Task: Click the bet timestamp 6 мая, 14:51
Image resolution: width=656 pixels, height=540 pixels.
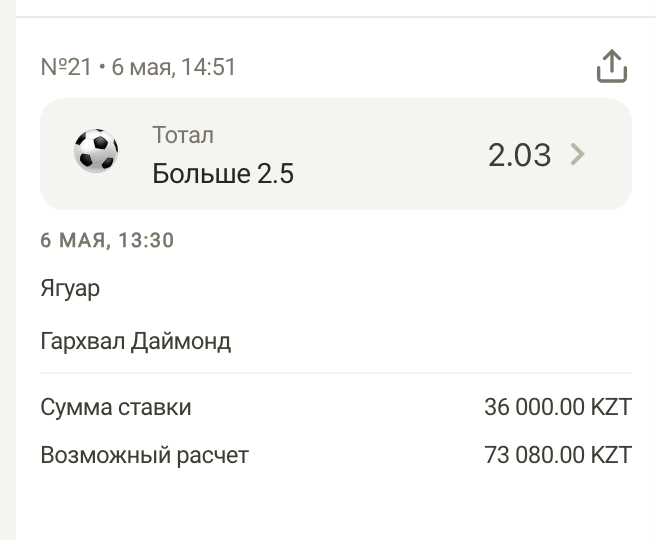Action: 174,67
